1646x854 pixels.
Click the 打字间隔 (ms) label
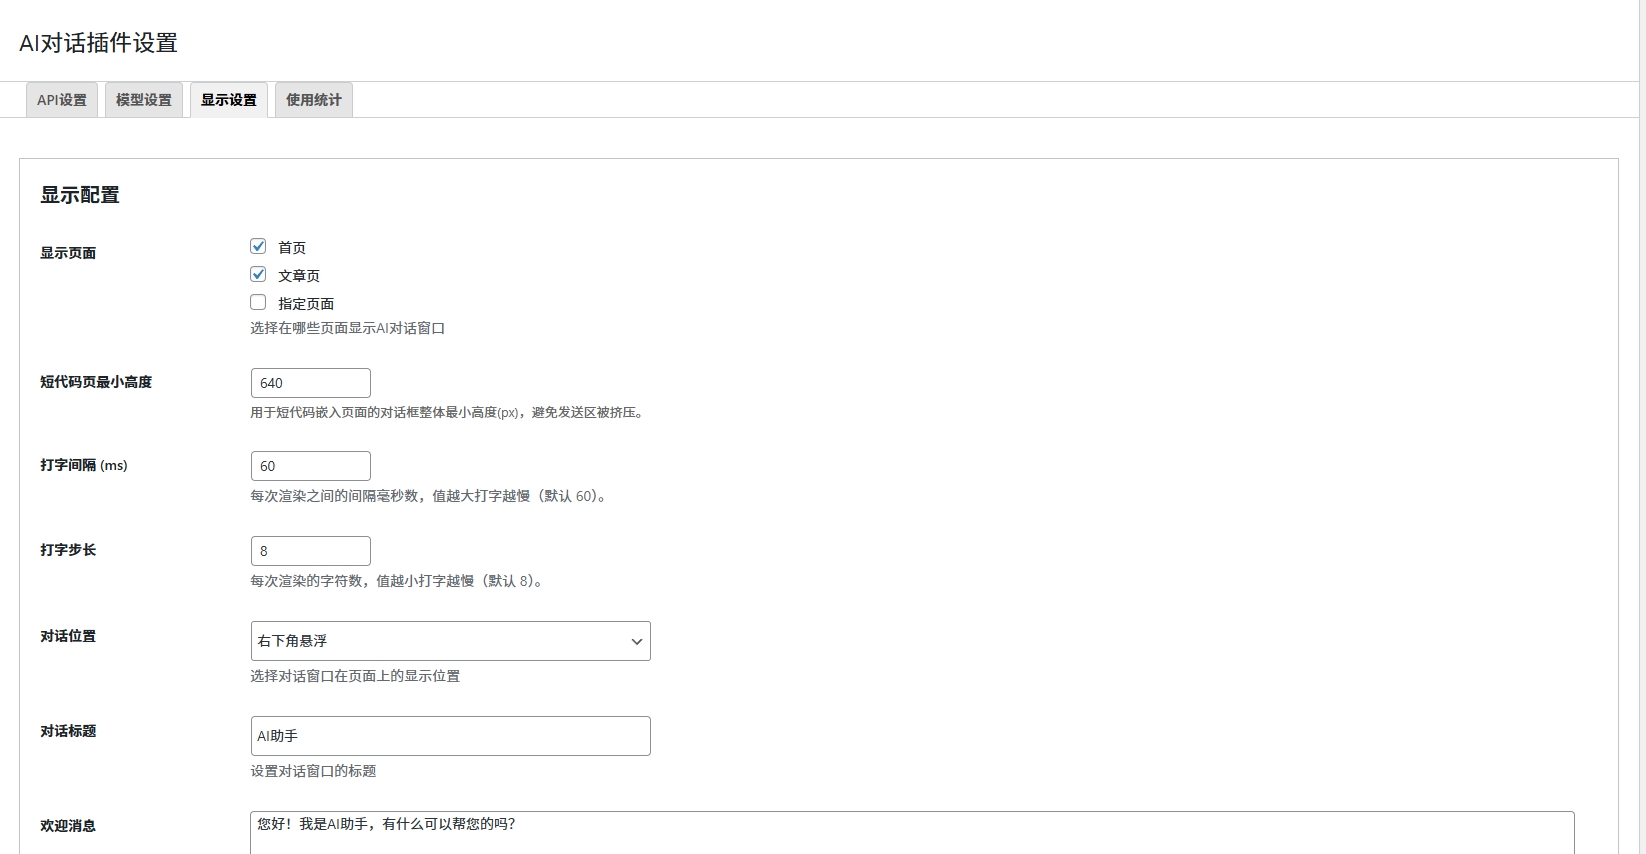pos(84,465)
